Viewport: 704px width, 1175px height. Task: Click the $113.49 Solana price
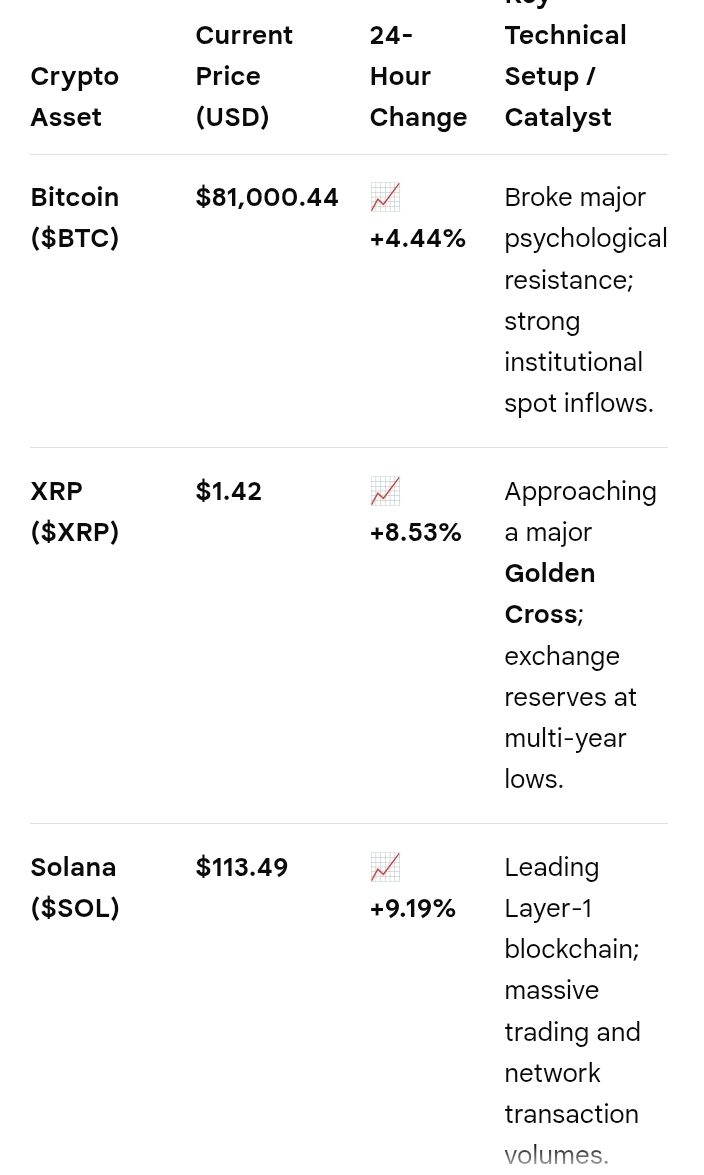pos(241,867)
